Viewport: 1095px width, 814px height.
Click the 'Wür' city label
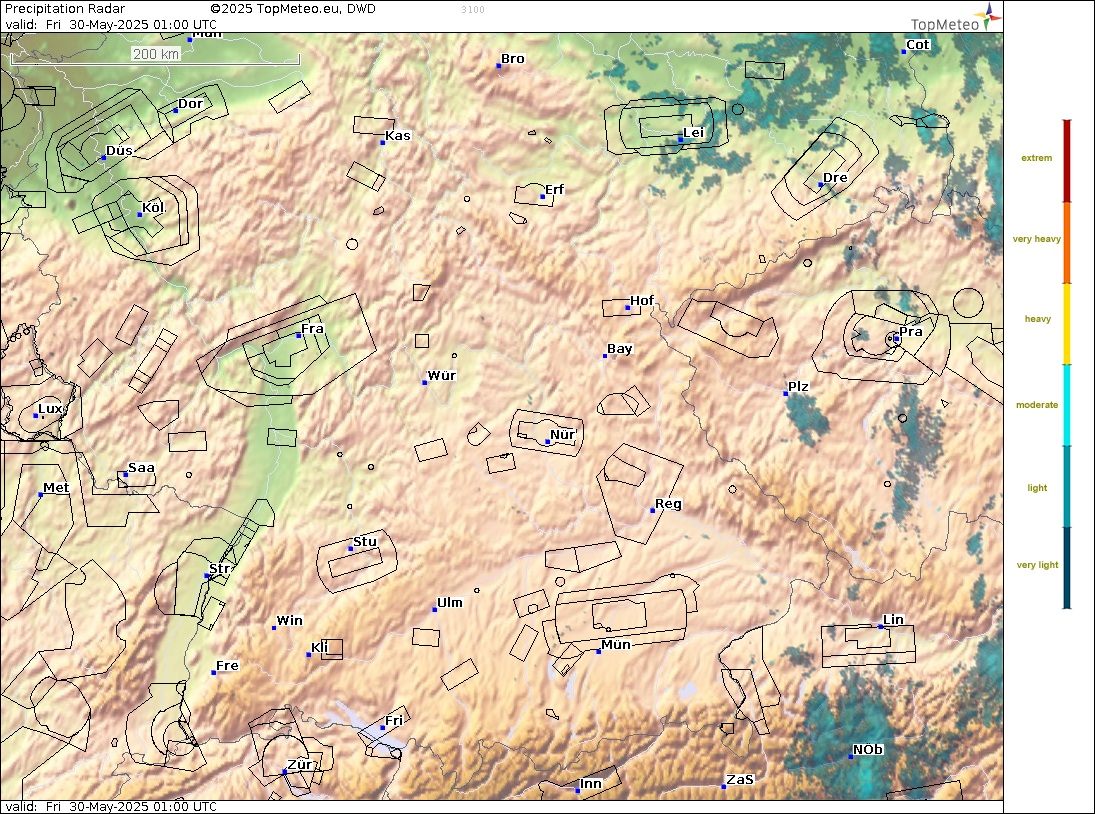pos(441,376)
